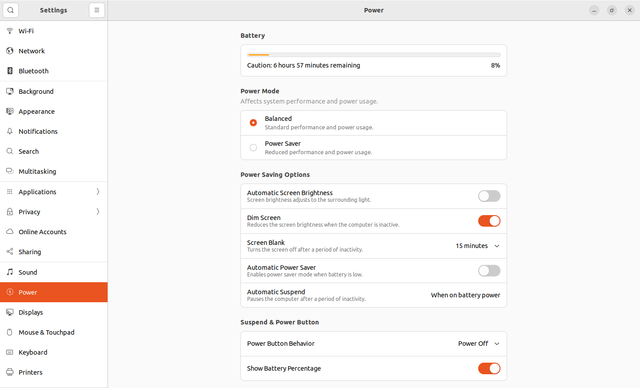
Task: Click the Mouse & Touchpad icon
Action: pos(10,332)
